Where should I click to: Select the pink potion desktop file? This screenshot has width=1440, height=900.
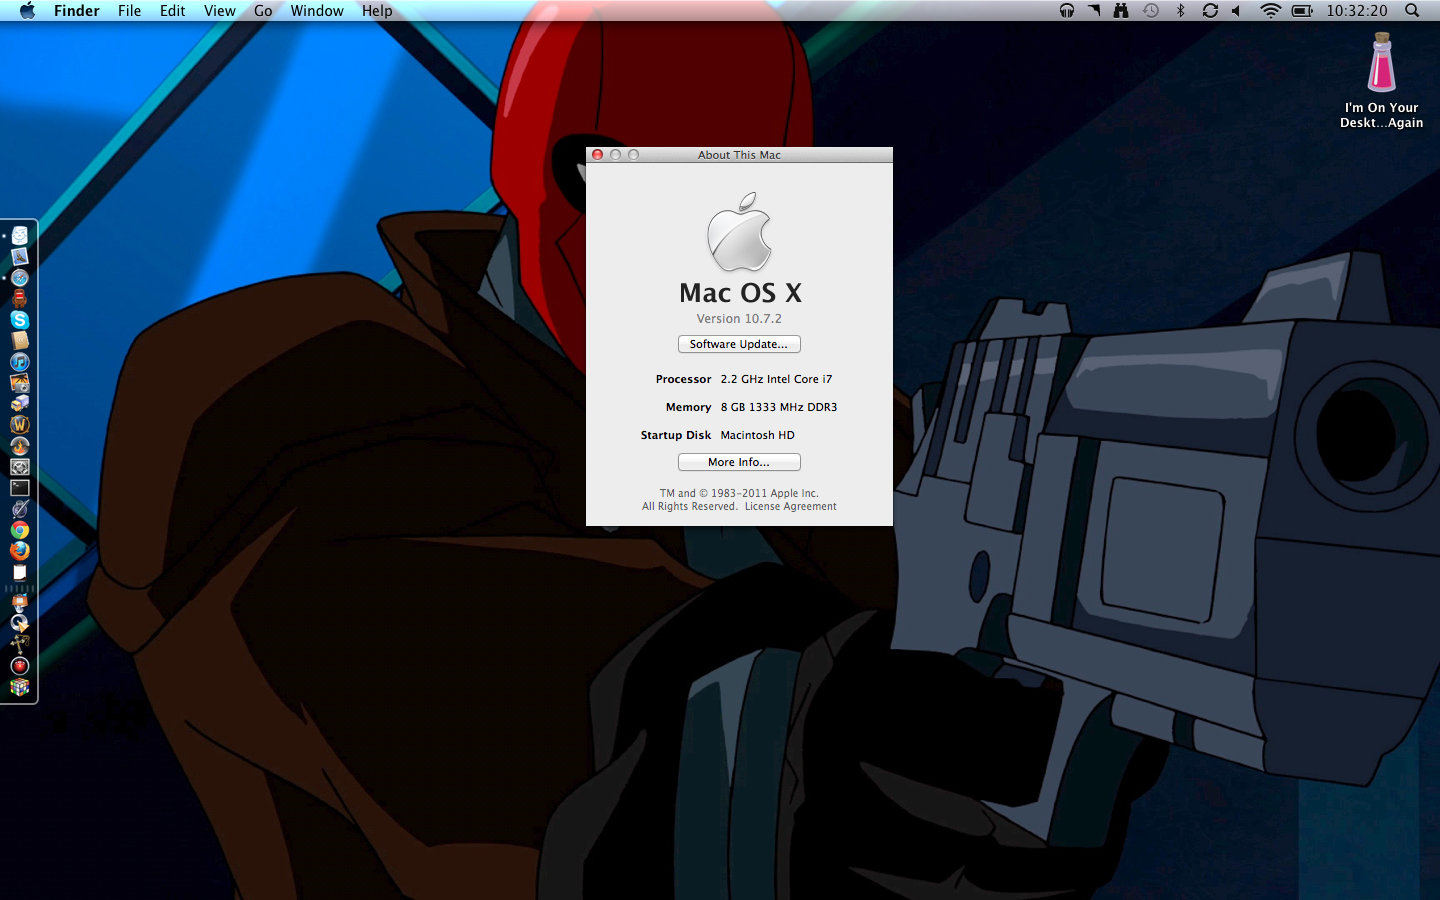(1381, 64)
